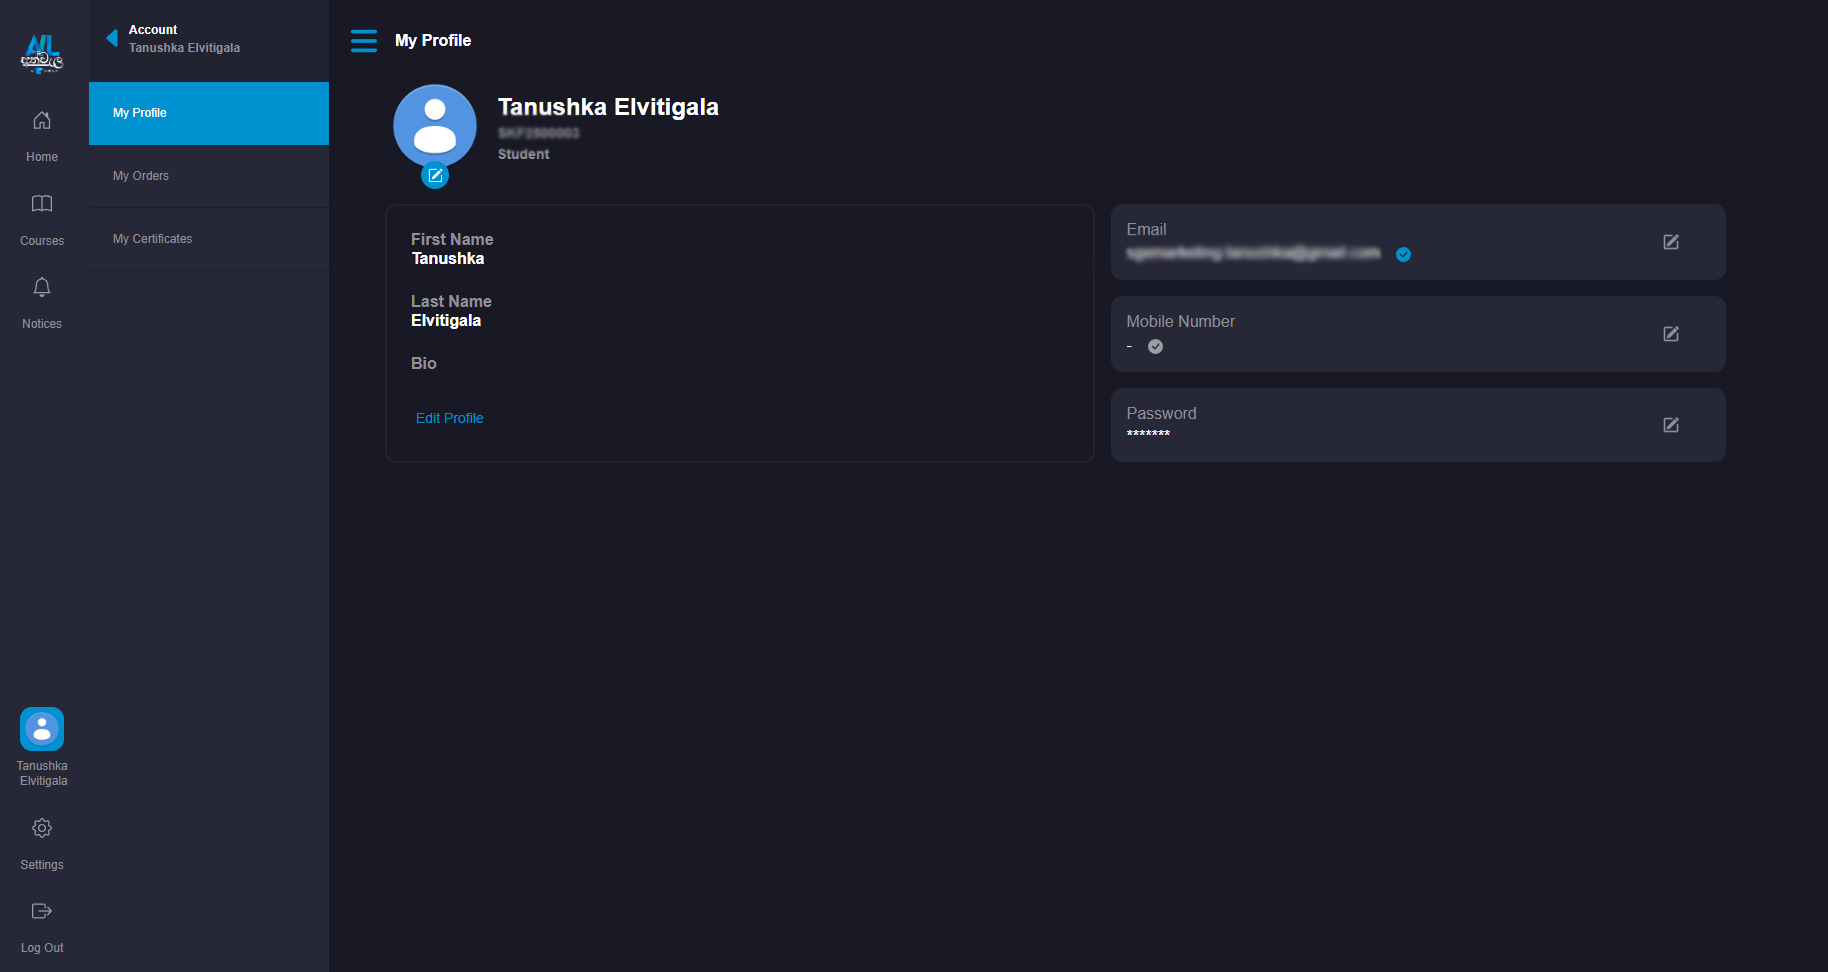Image resolution: width=1828 pixels, height=972 pixels.
Task: Collapse Account panel with back arrow
Action: click(112, 38)
